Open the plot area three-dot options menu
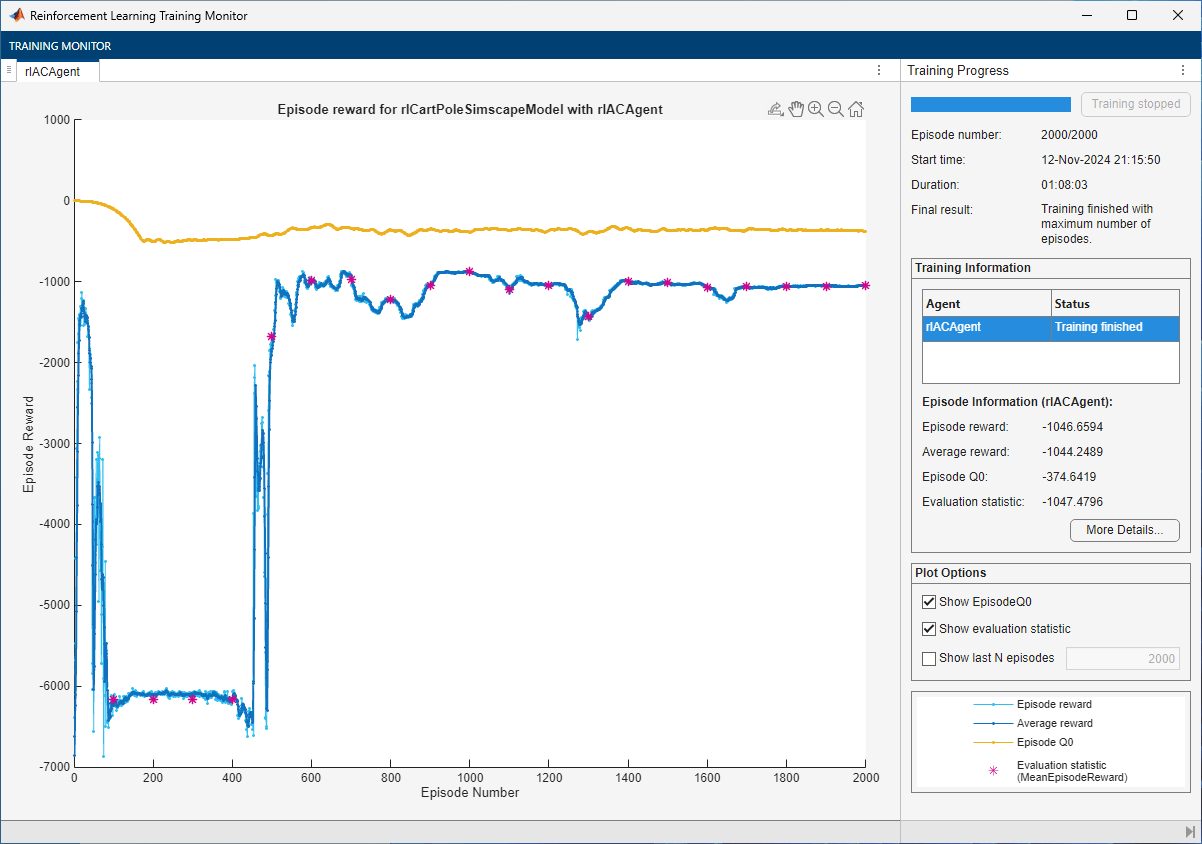 click(879, 70)
